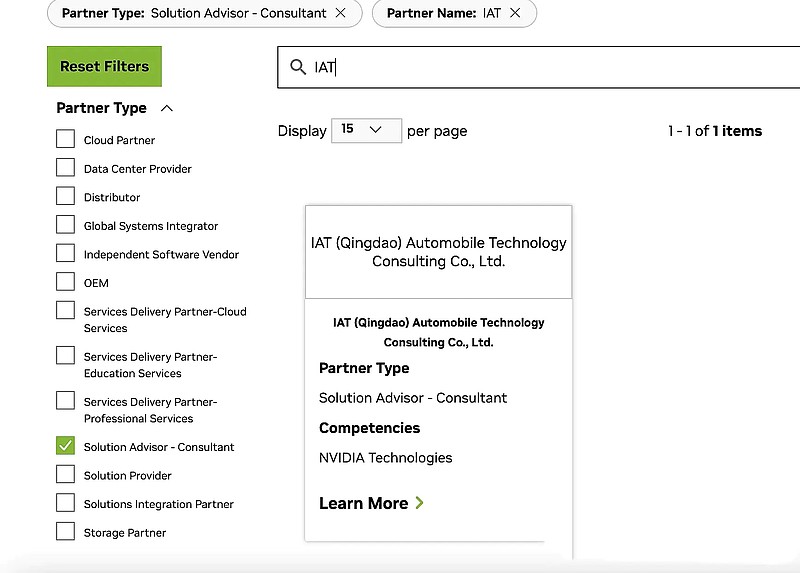Collapse the Partner Type filter section
This screenshot has width=800, height=573.
(167, 108)
